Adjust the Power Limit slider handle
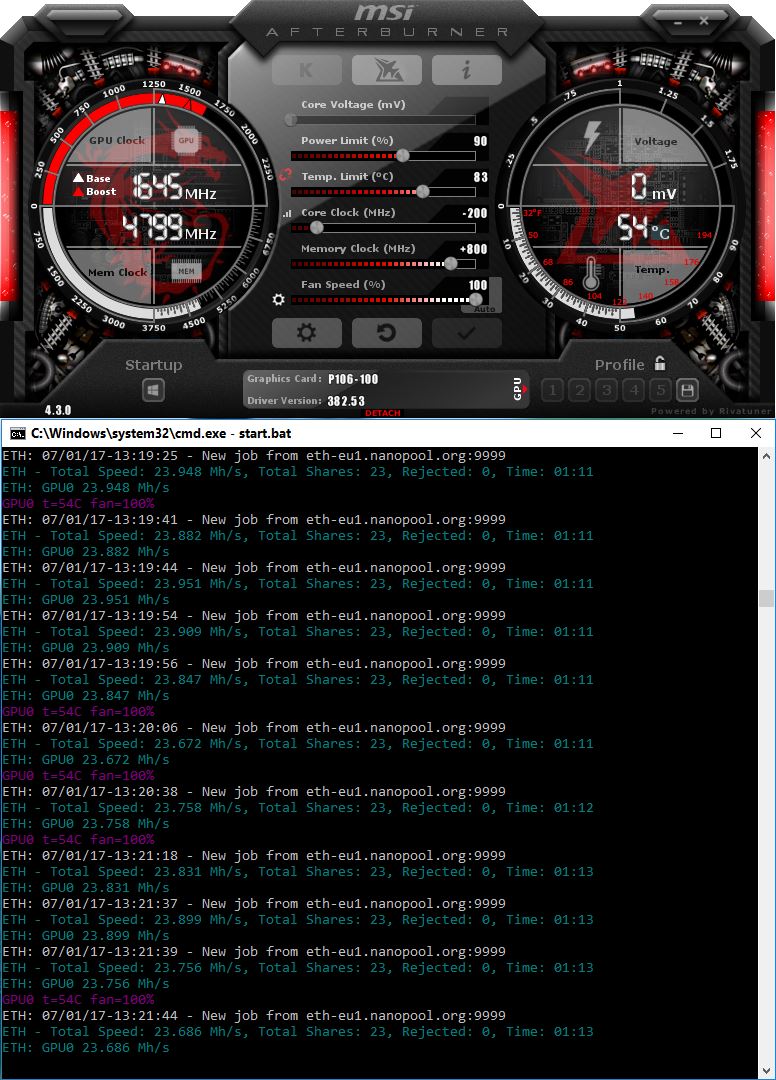Image resolution: width=776 pixels, height=1080 pixels. pyautogui.click(x=403, y=156)
